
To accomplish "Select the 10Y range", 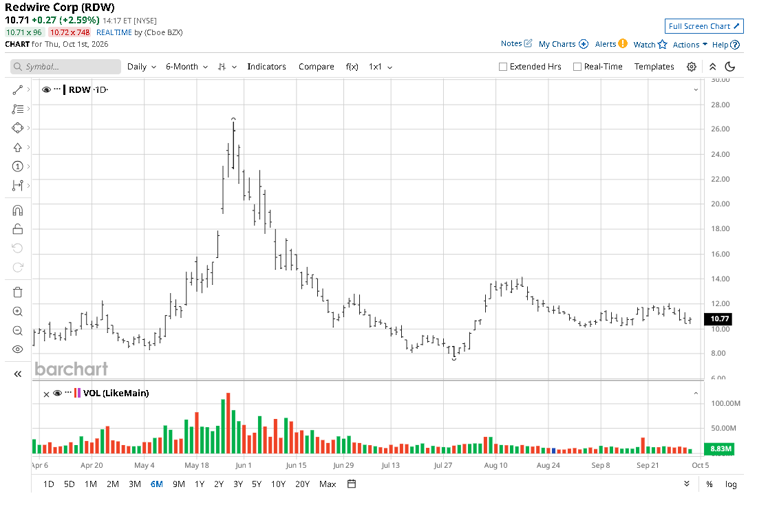I will click(278, 484).
